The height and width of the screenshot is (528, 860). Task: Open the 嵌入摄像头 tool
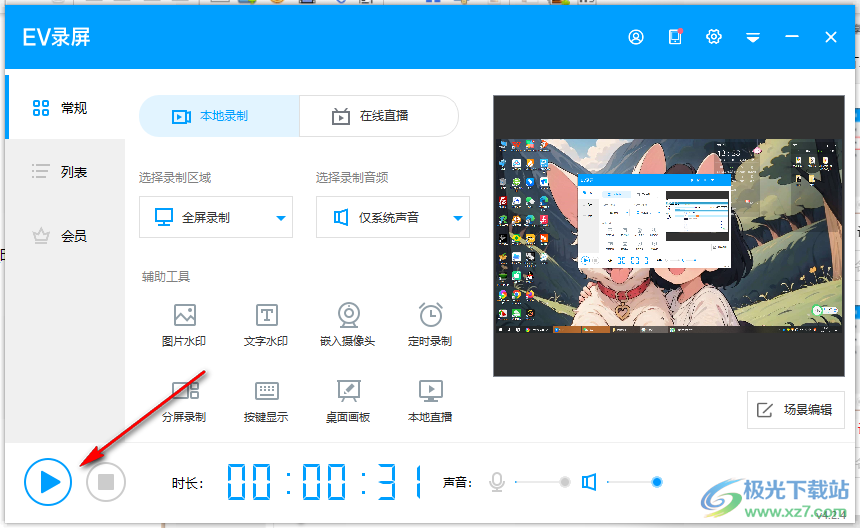click(348, 325)
